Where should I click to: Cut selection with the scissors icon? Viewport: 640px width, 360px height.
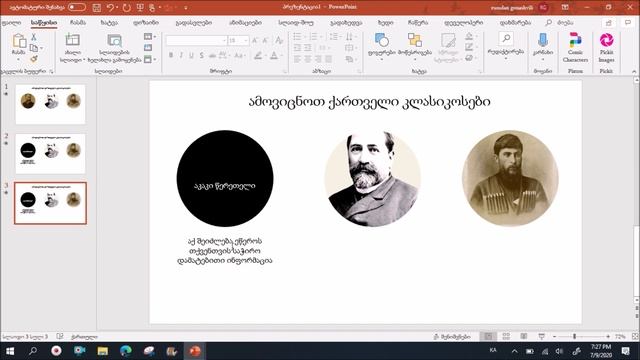[34, 37]
